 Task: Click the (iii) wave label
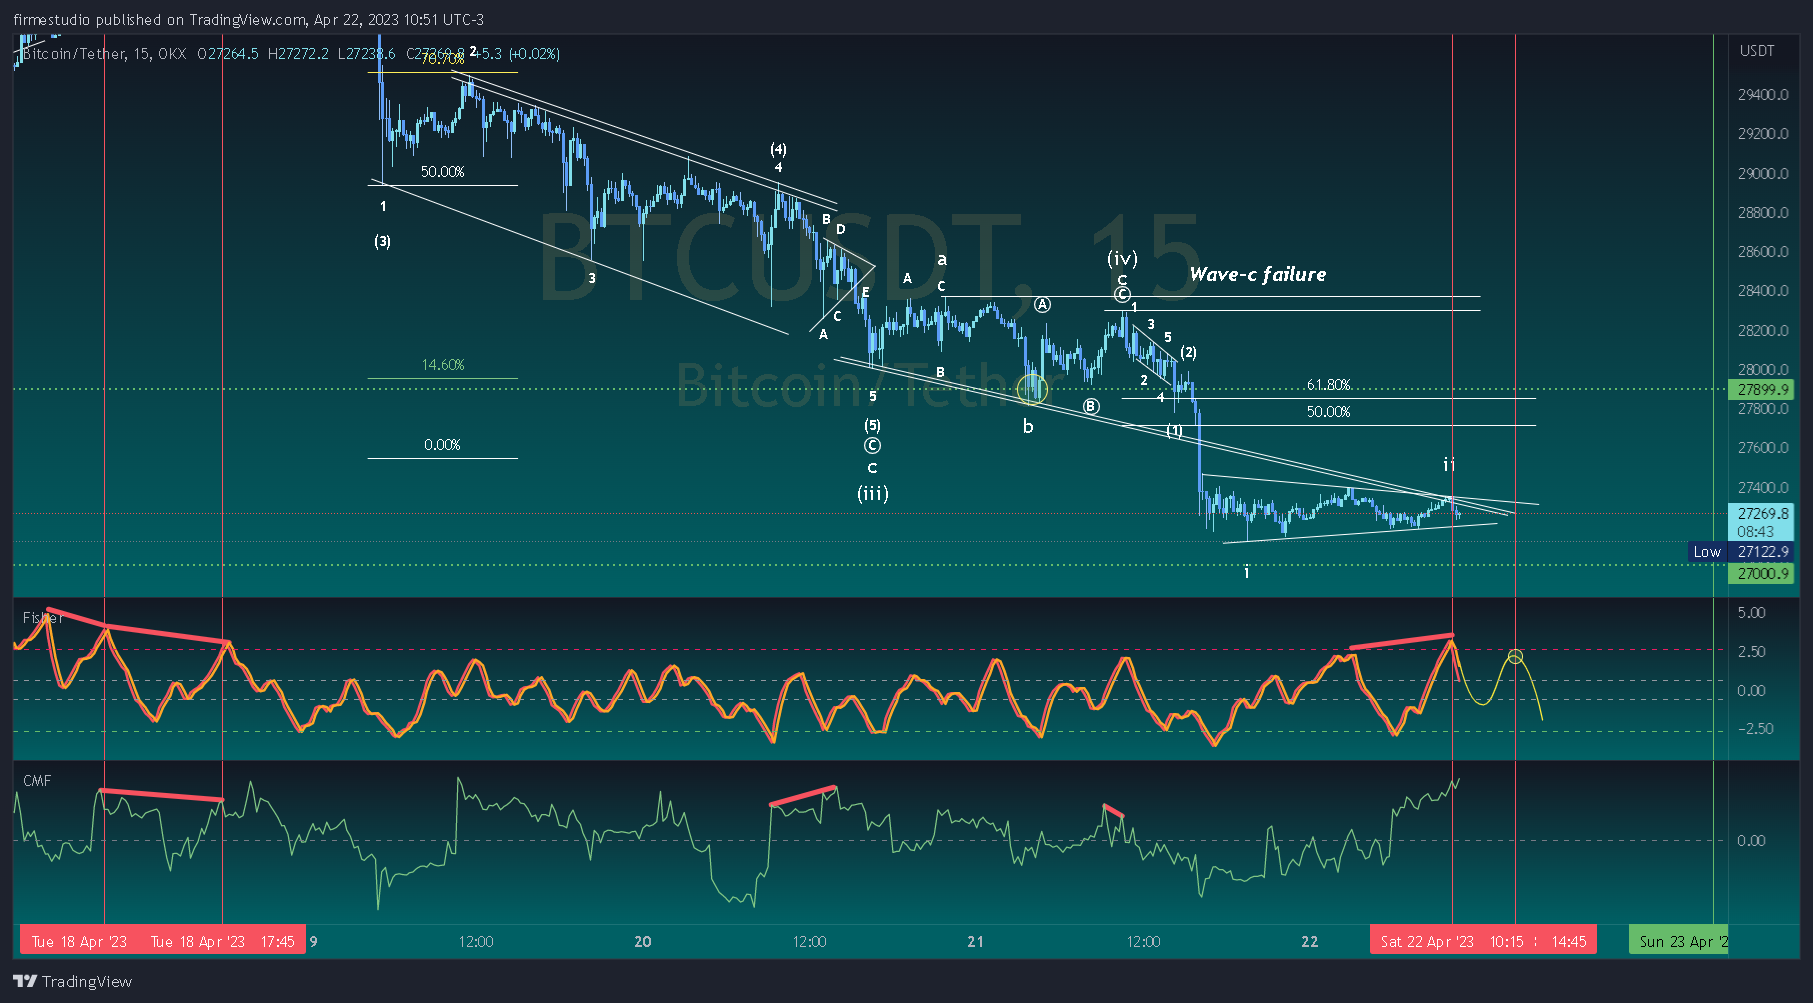[x=872, y=493]
